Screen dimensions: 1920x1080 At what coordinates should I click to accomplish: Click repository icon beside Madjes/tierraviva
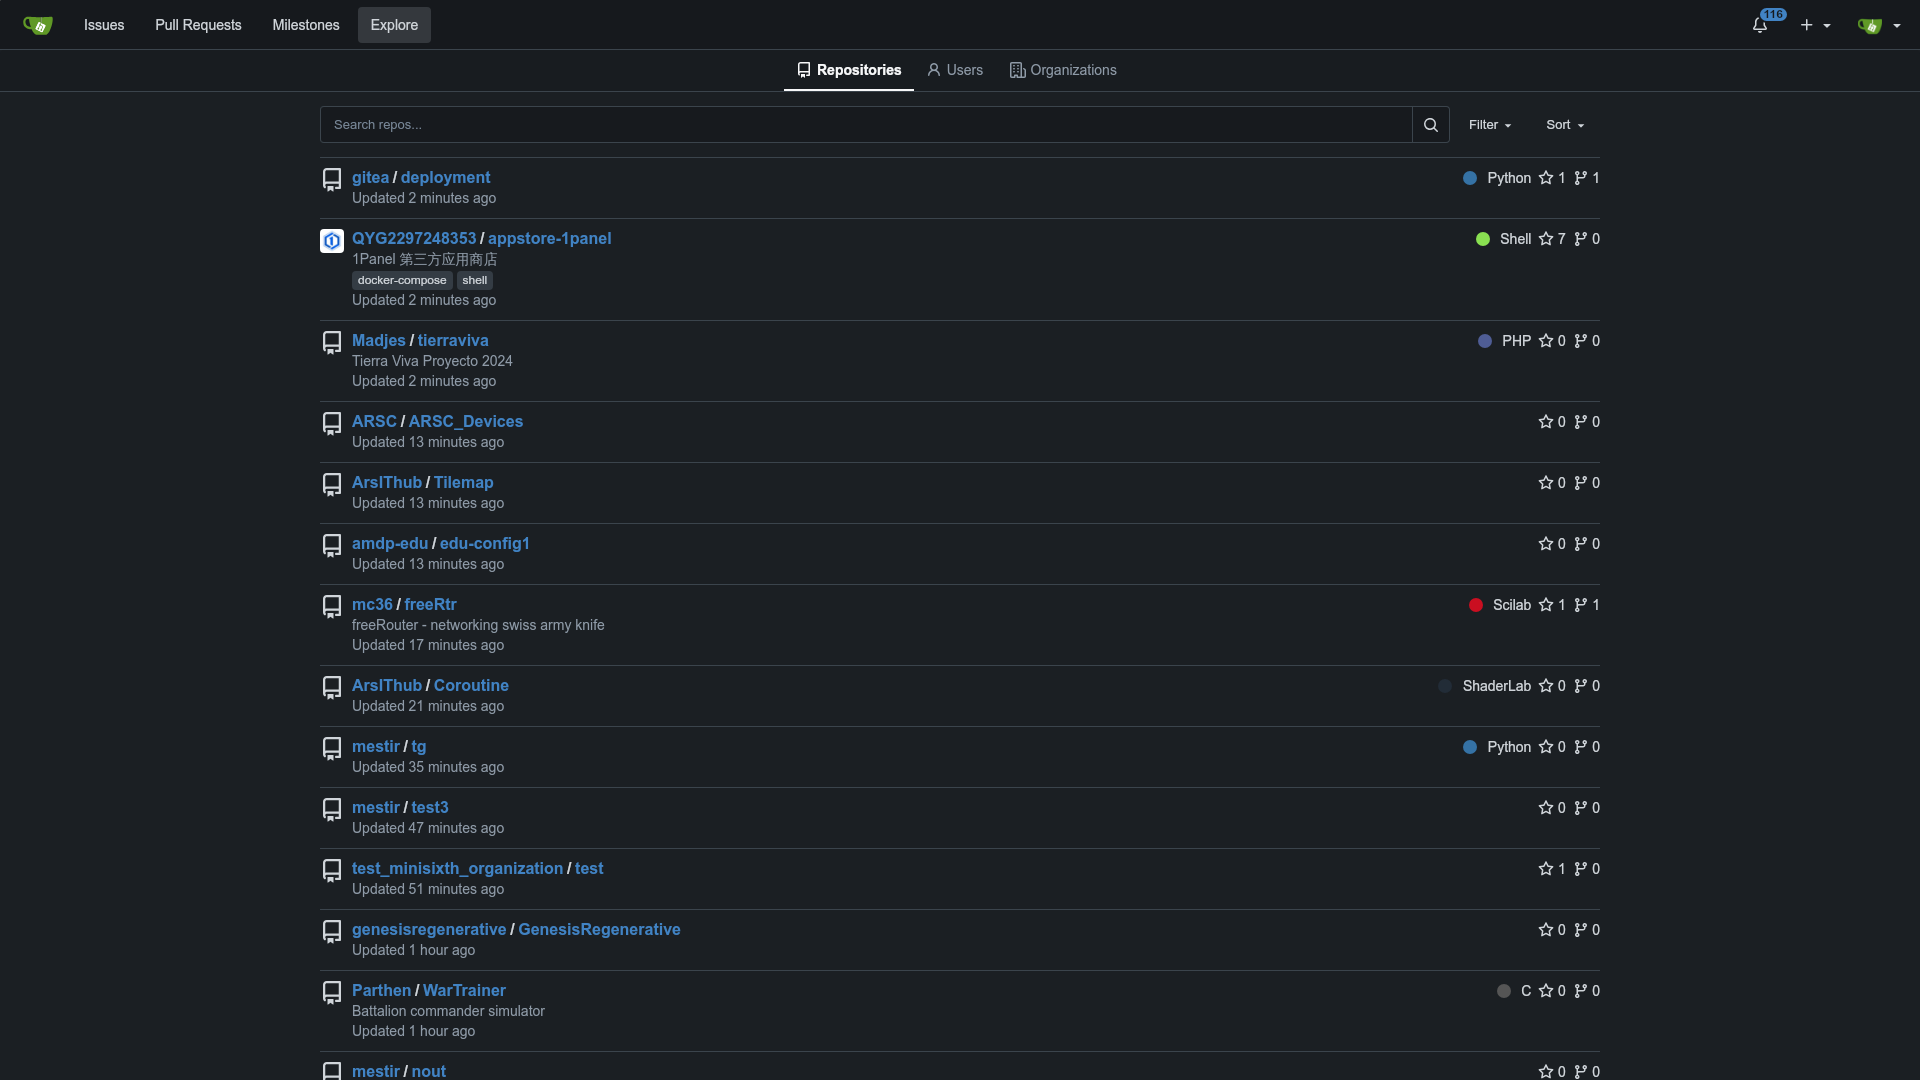(x=332, y=343)
